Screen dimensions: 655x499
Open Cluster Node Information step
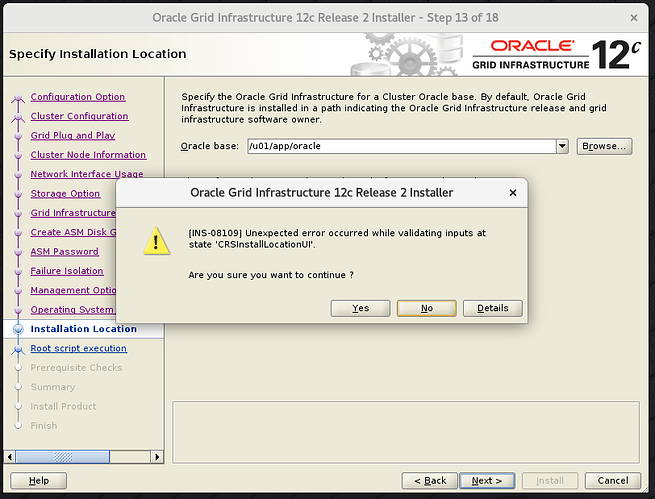(x=88, y=155)
